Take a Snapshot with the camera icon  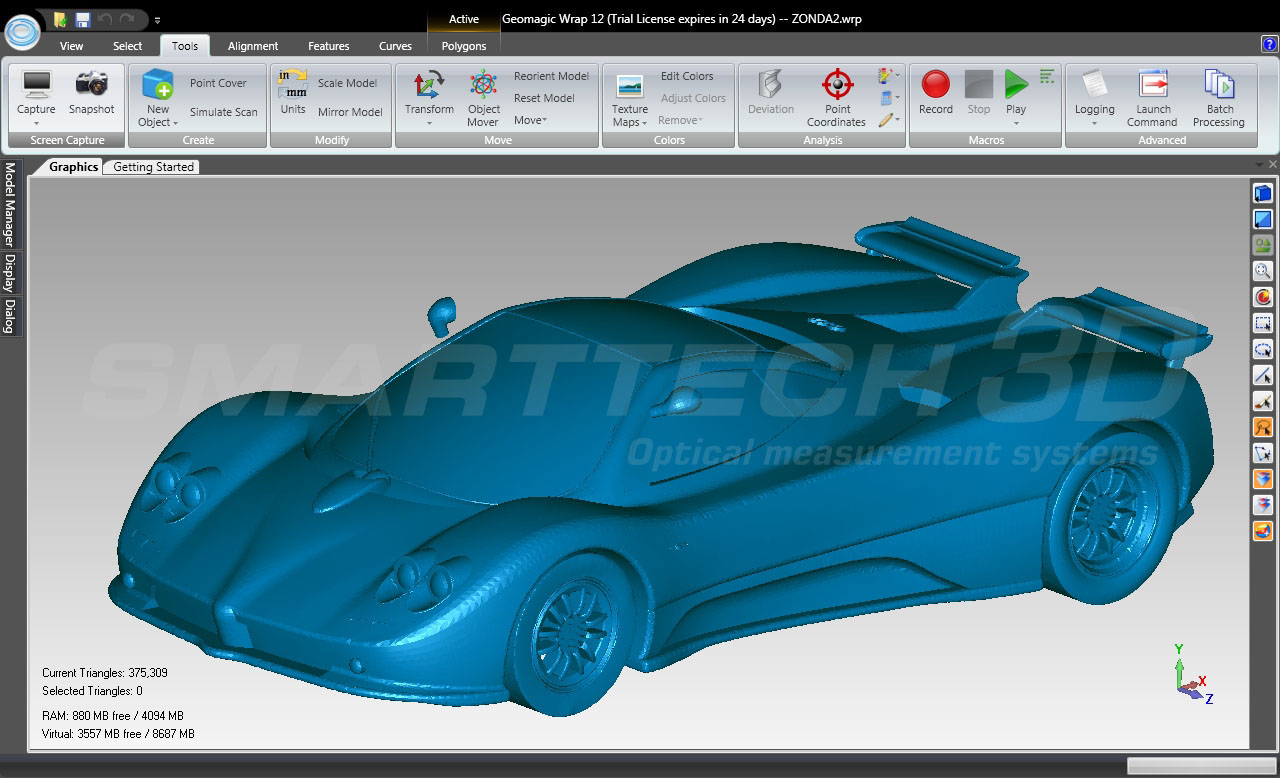(92, 94)
